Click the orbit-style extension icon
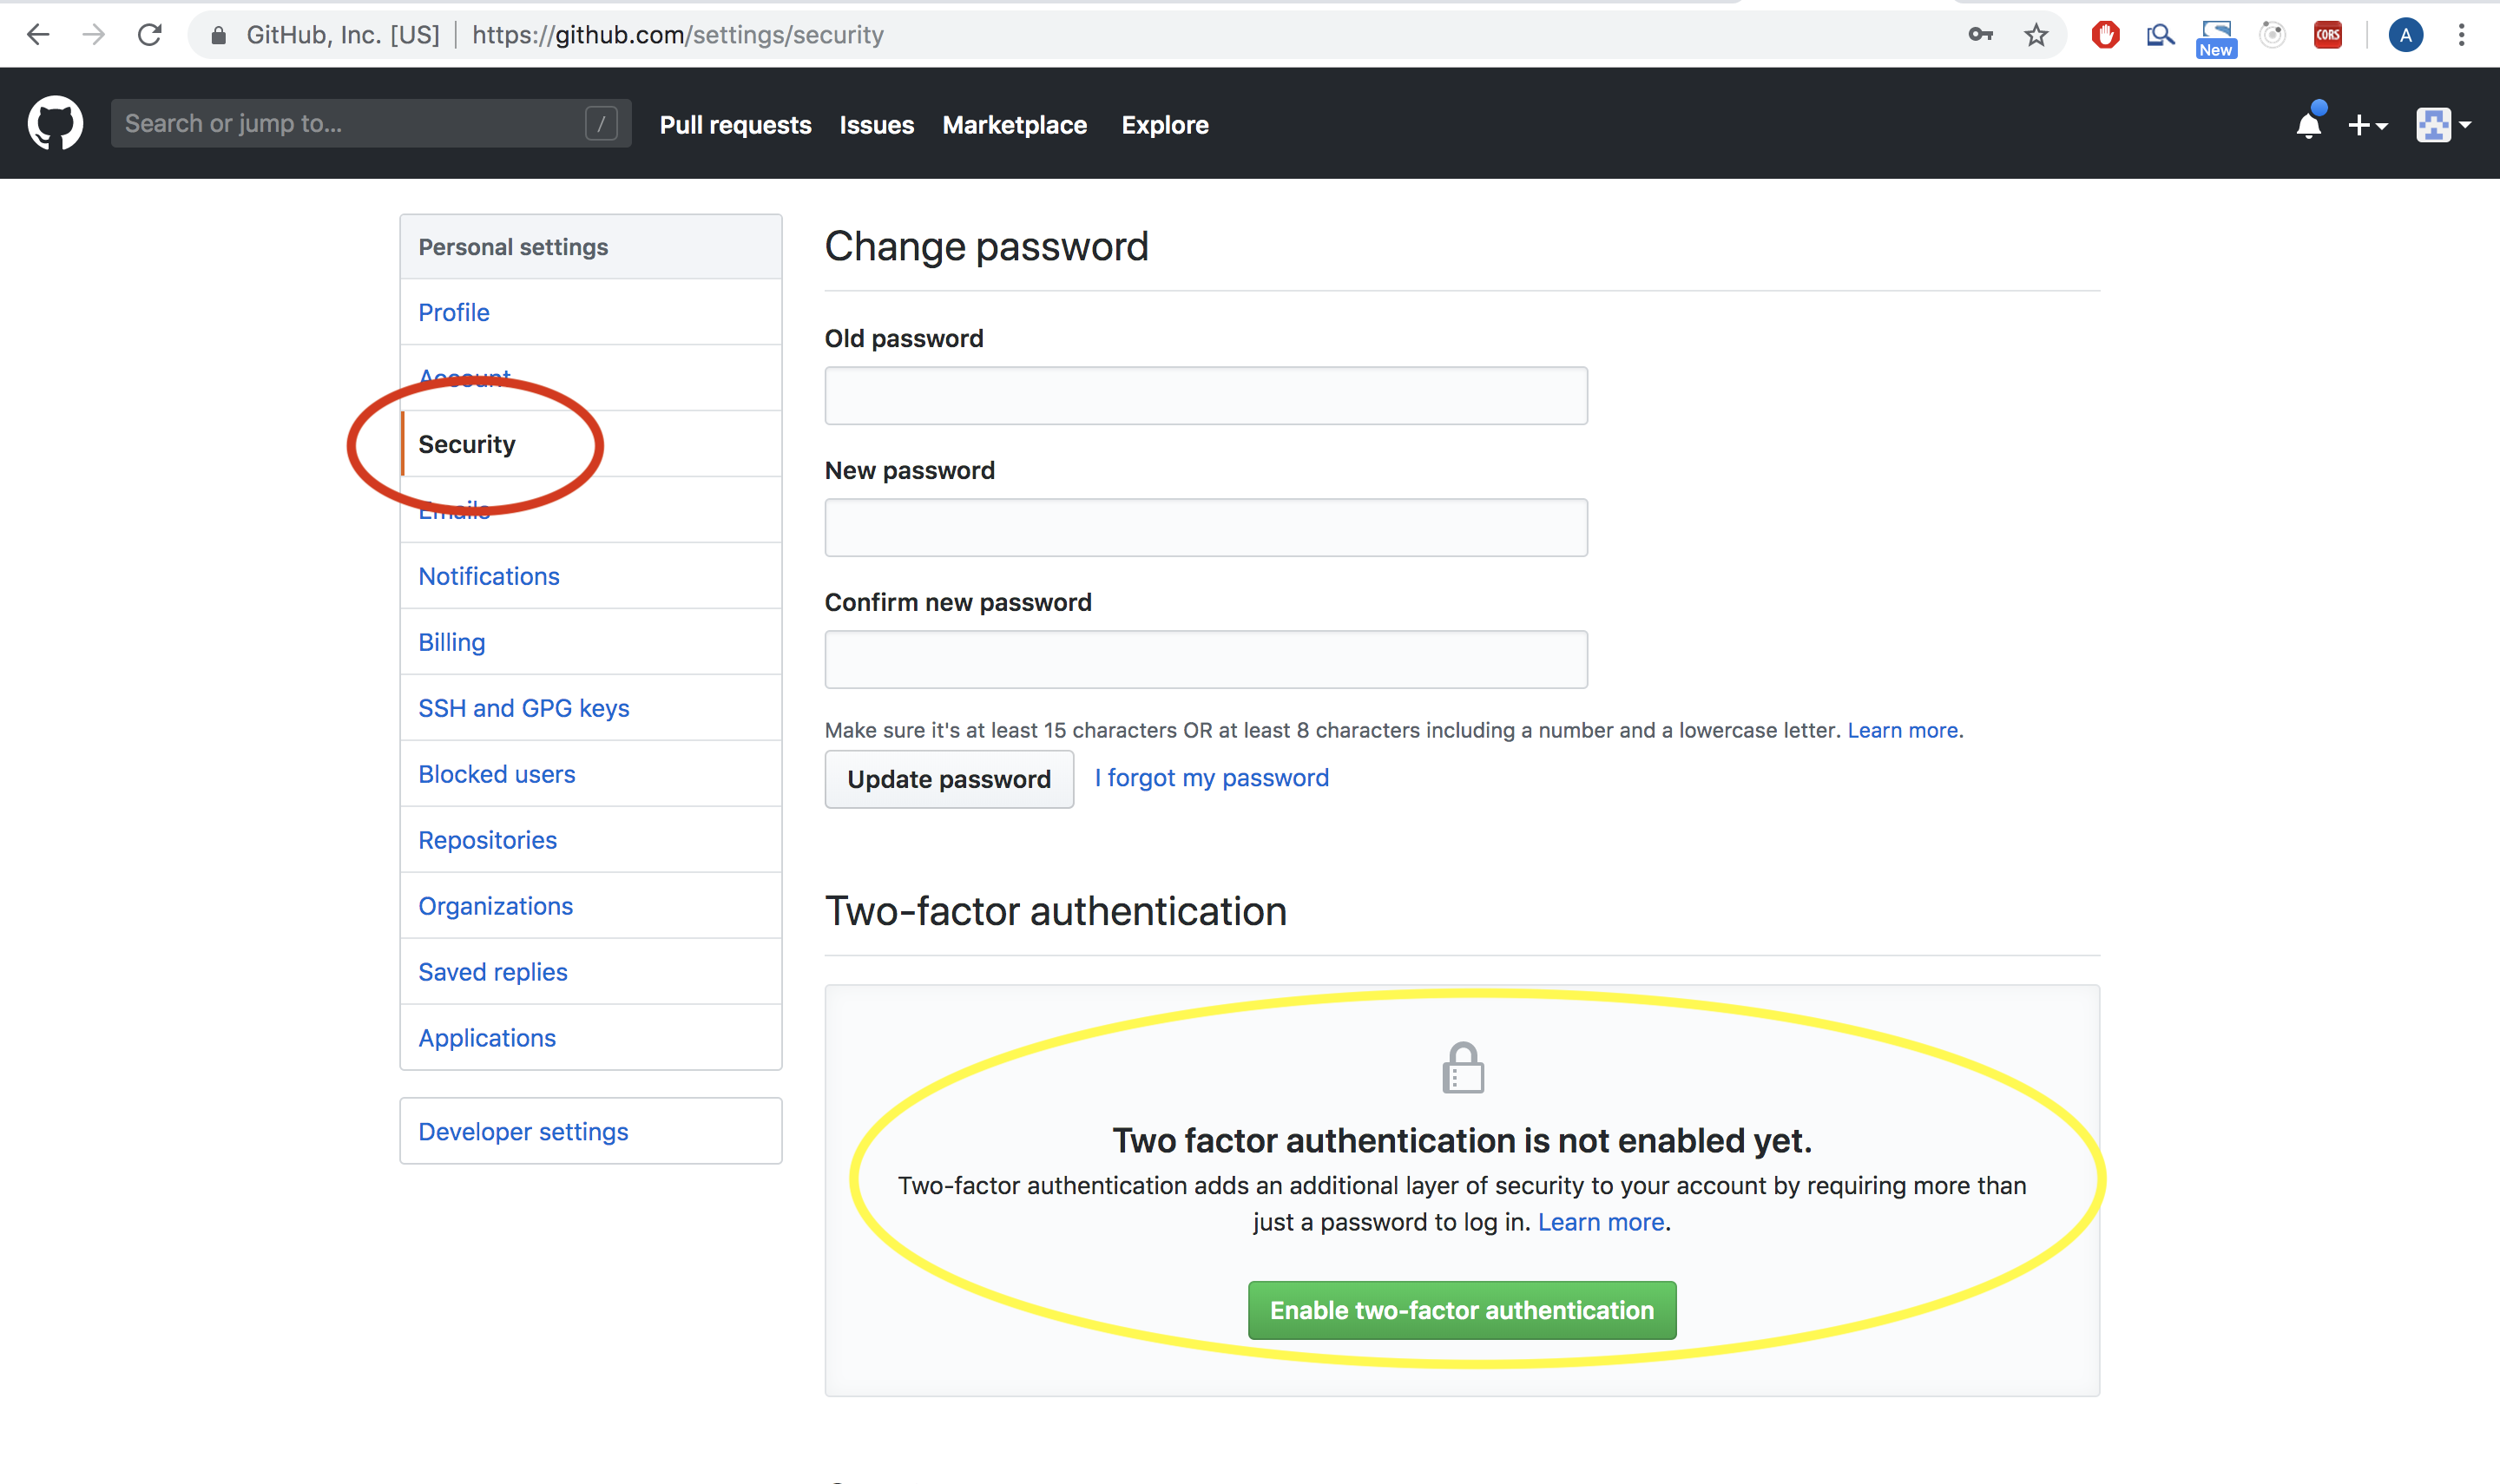The height and width of the screenshot is (1484, 2500). point(2272,34)
